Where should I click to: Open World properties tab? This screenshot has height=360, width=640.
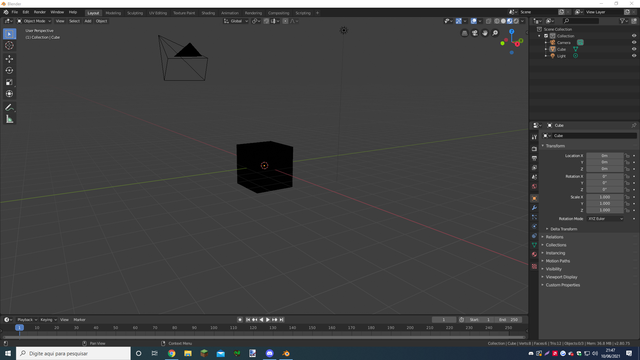pyautogui.click(x=534, y=187)
